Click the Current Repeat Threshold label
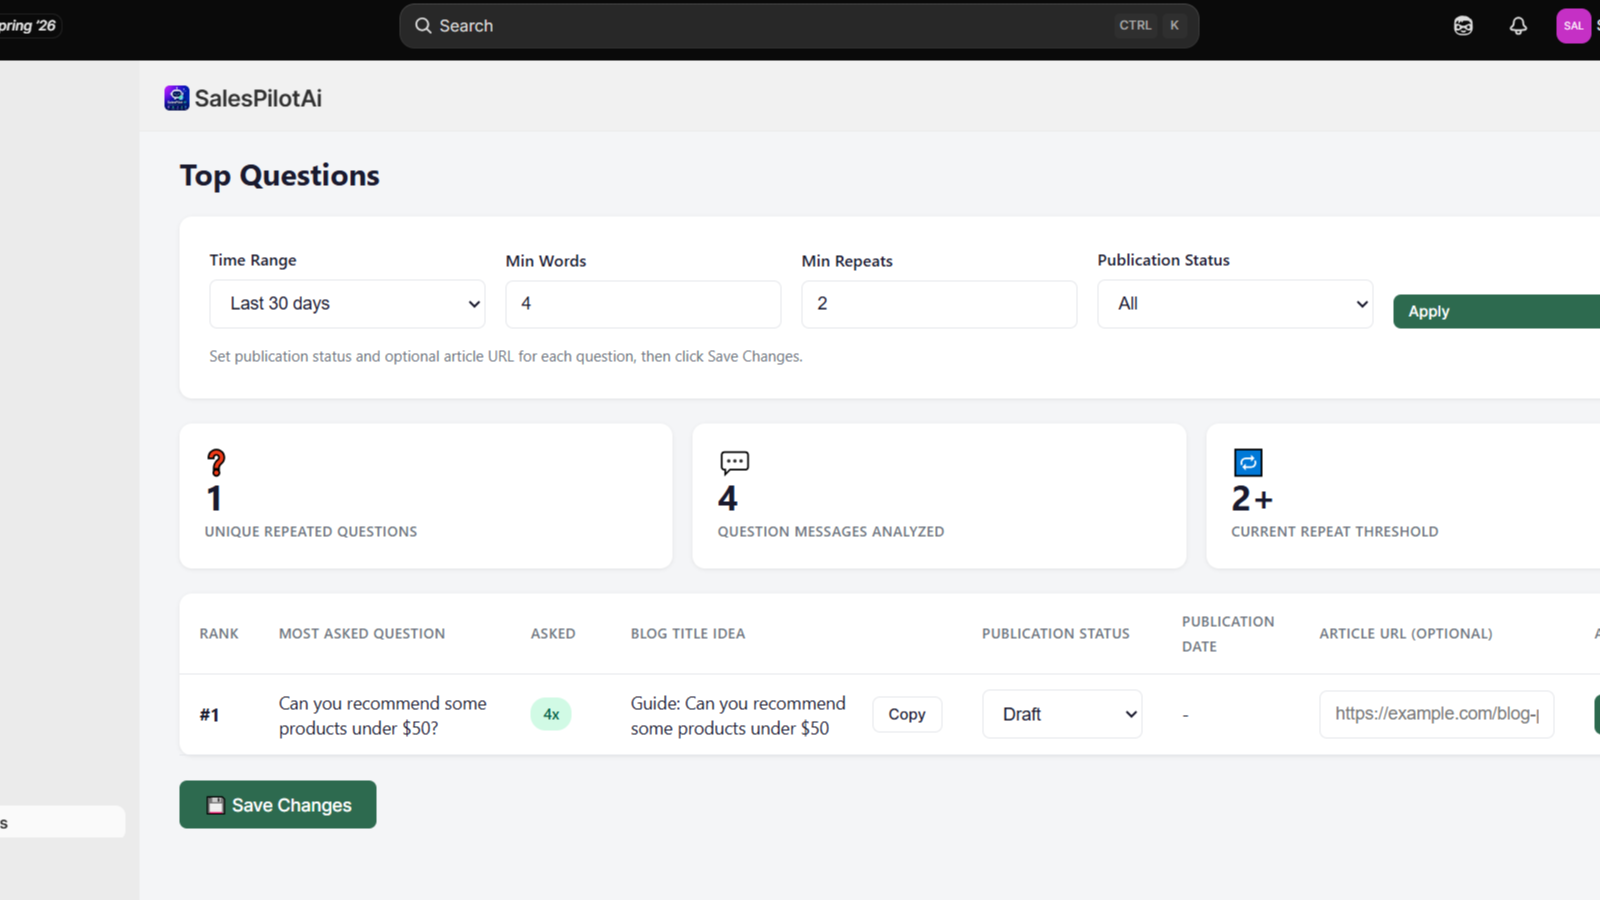 pos(1335,532)
